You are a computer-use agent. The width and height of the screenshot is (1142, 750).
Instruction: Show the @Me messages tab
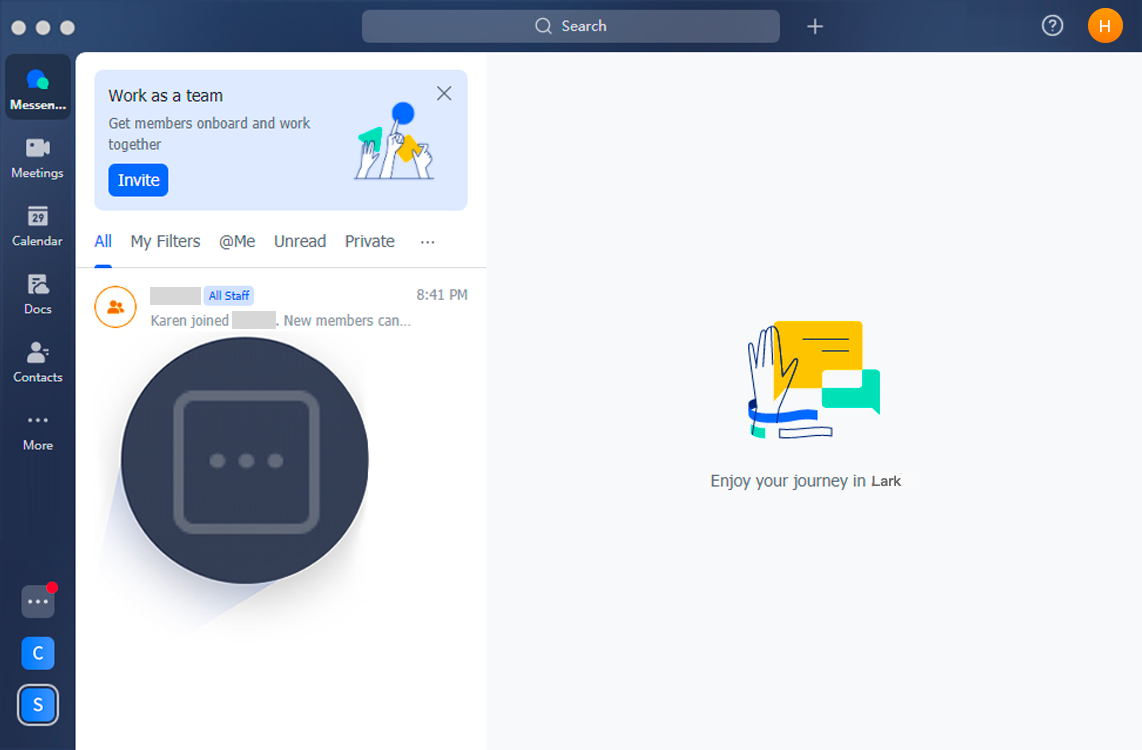coord(237,241)
